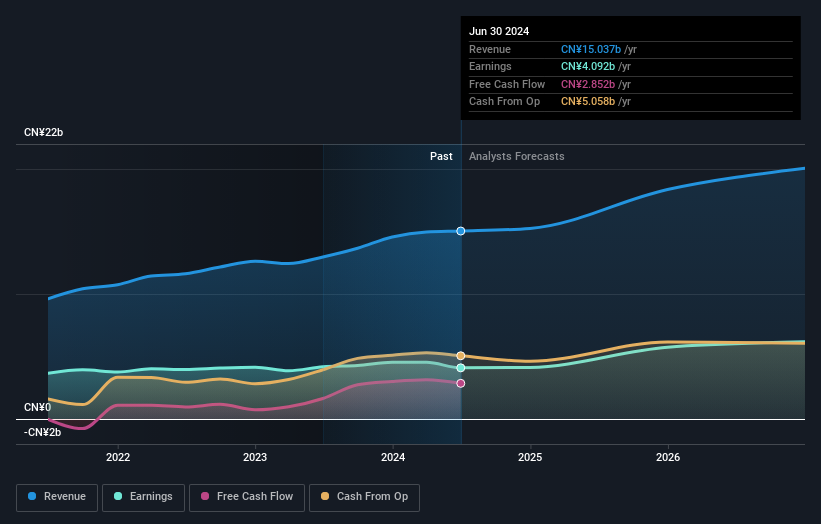The height and width of the screenshot is (524, 821).
Task: Click the teal Earnings data point marker
Action: tap(461, 368)
